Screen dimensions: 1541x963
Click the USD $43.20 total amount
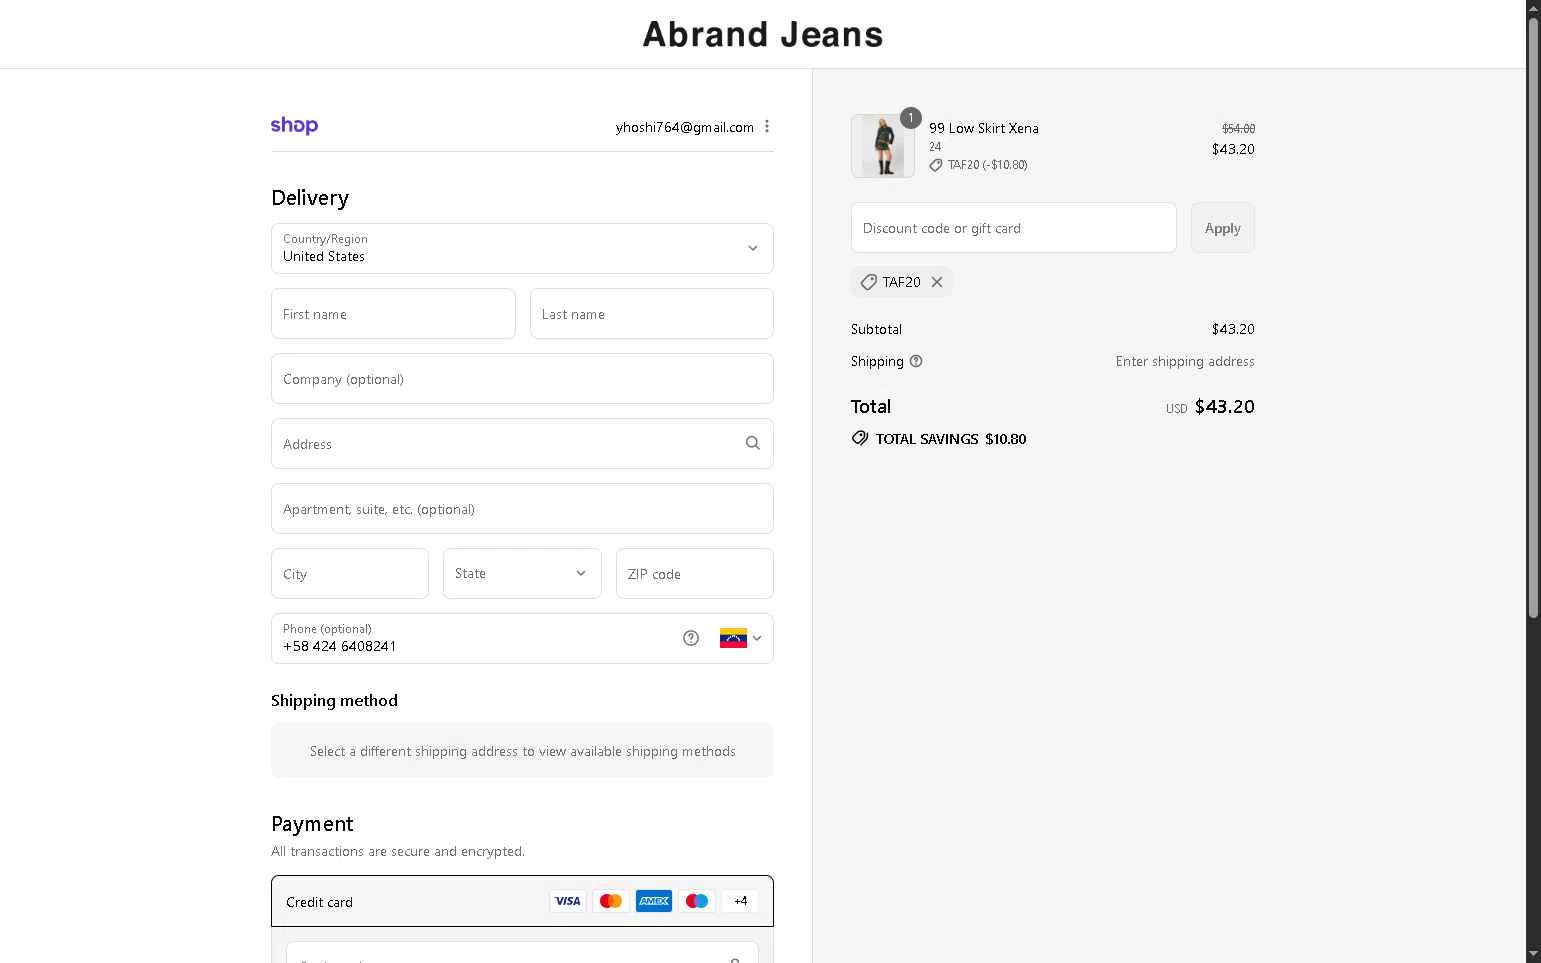point(1210,407)
